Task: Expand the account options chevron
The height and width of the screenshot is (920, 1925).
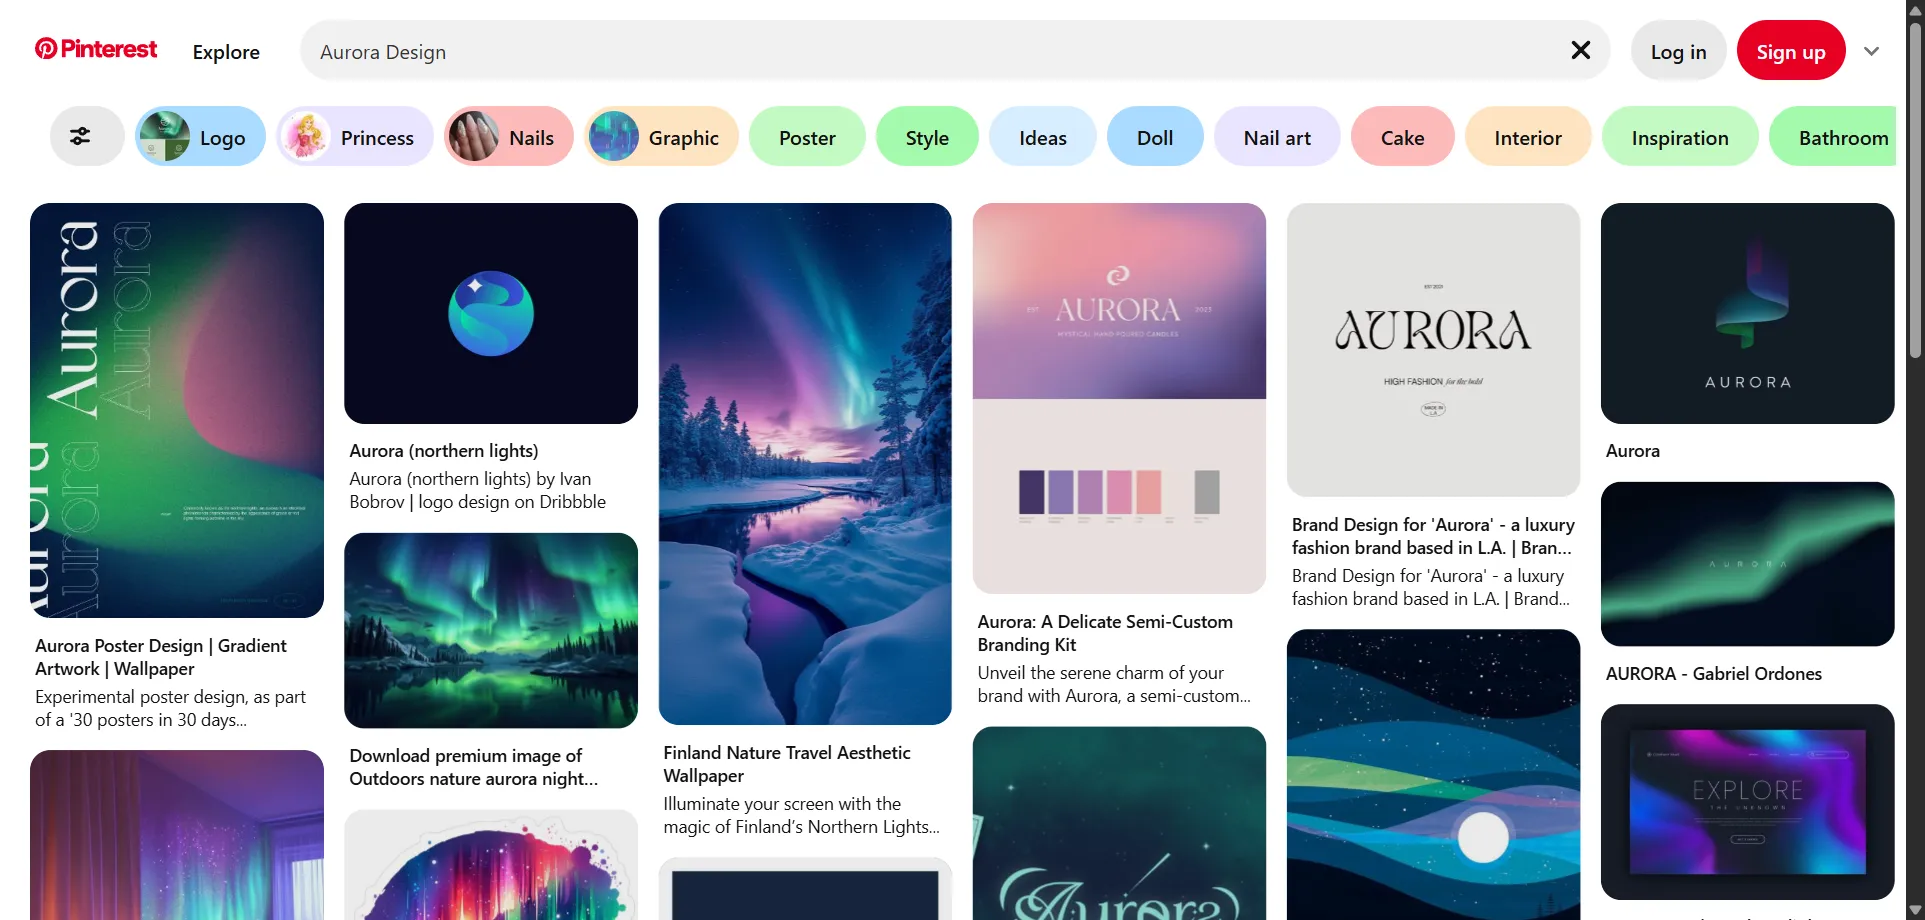Action: pyautogui.click(x=1871, y=51)
